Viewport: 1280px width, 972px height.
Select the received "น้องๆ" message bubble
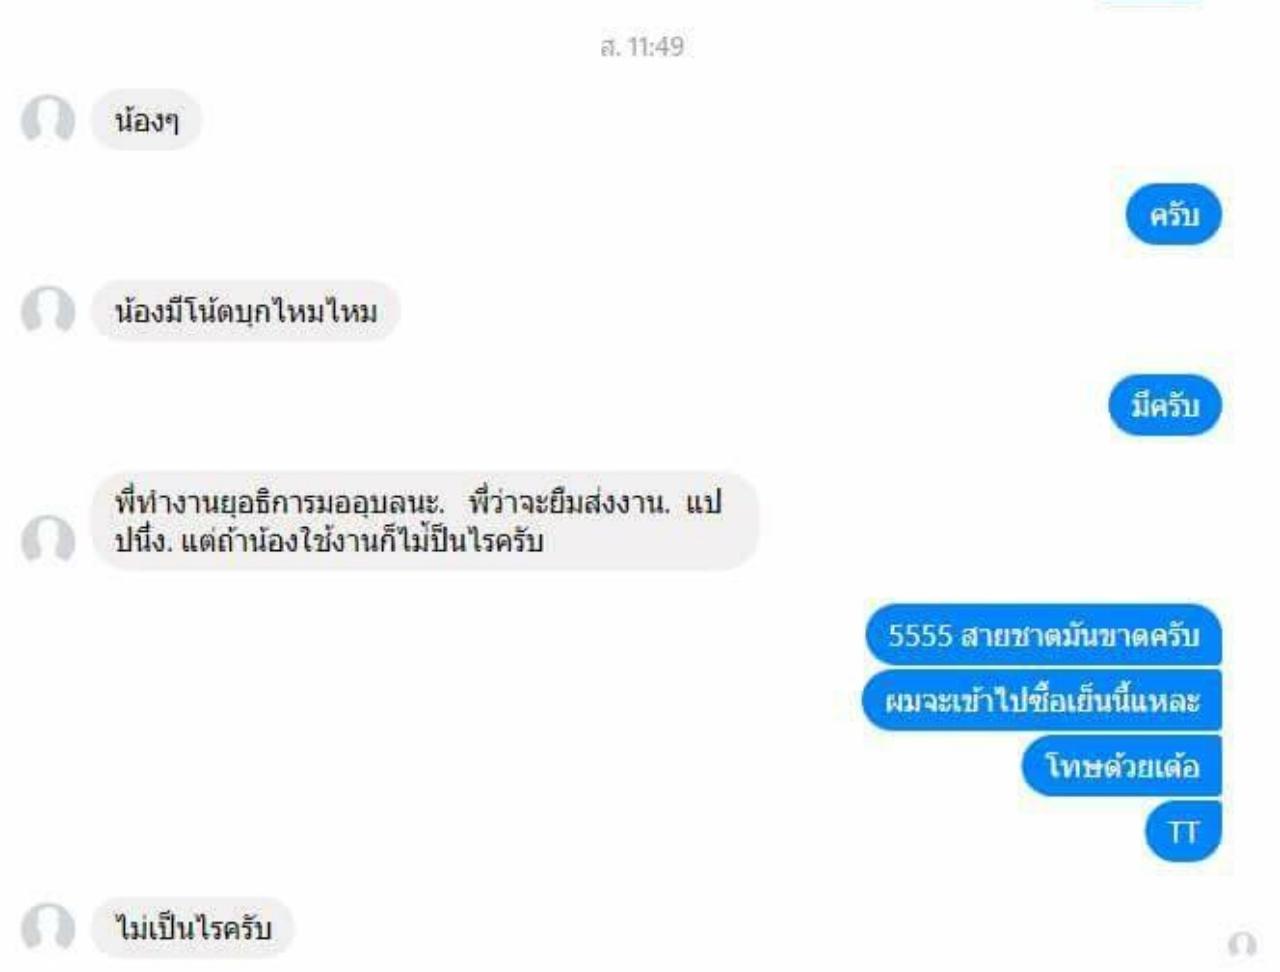[147, 121]
